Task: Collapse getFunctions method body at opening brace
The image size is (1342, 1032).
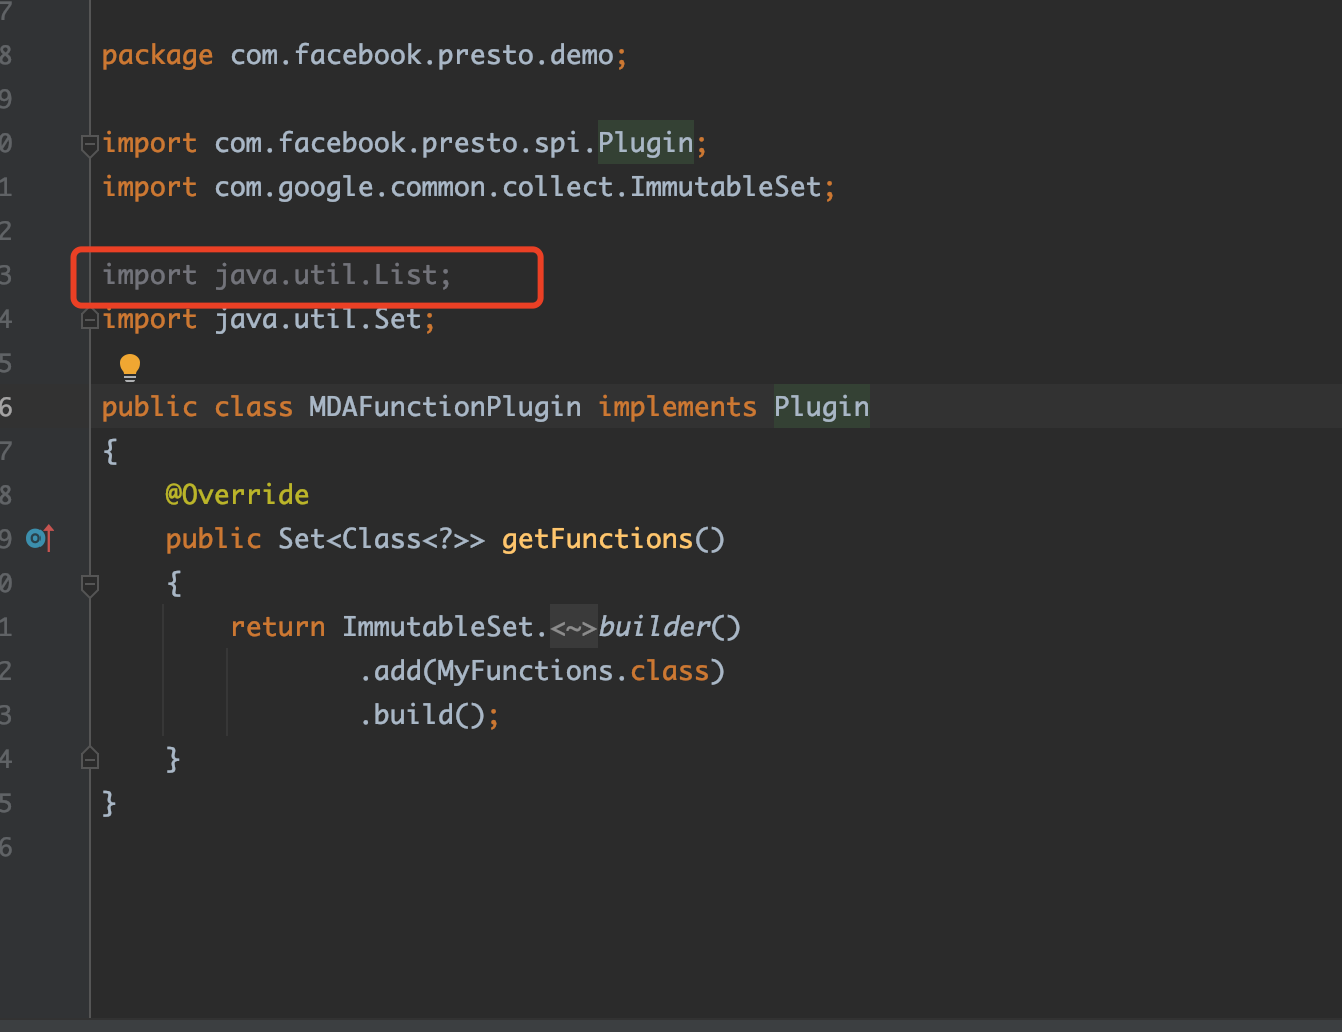Action: 89,584
